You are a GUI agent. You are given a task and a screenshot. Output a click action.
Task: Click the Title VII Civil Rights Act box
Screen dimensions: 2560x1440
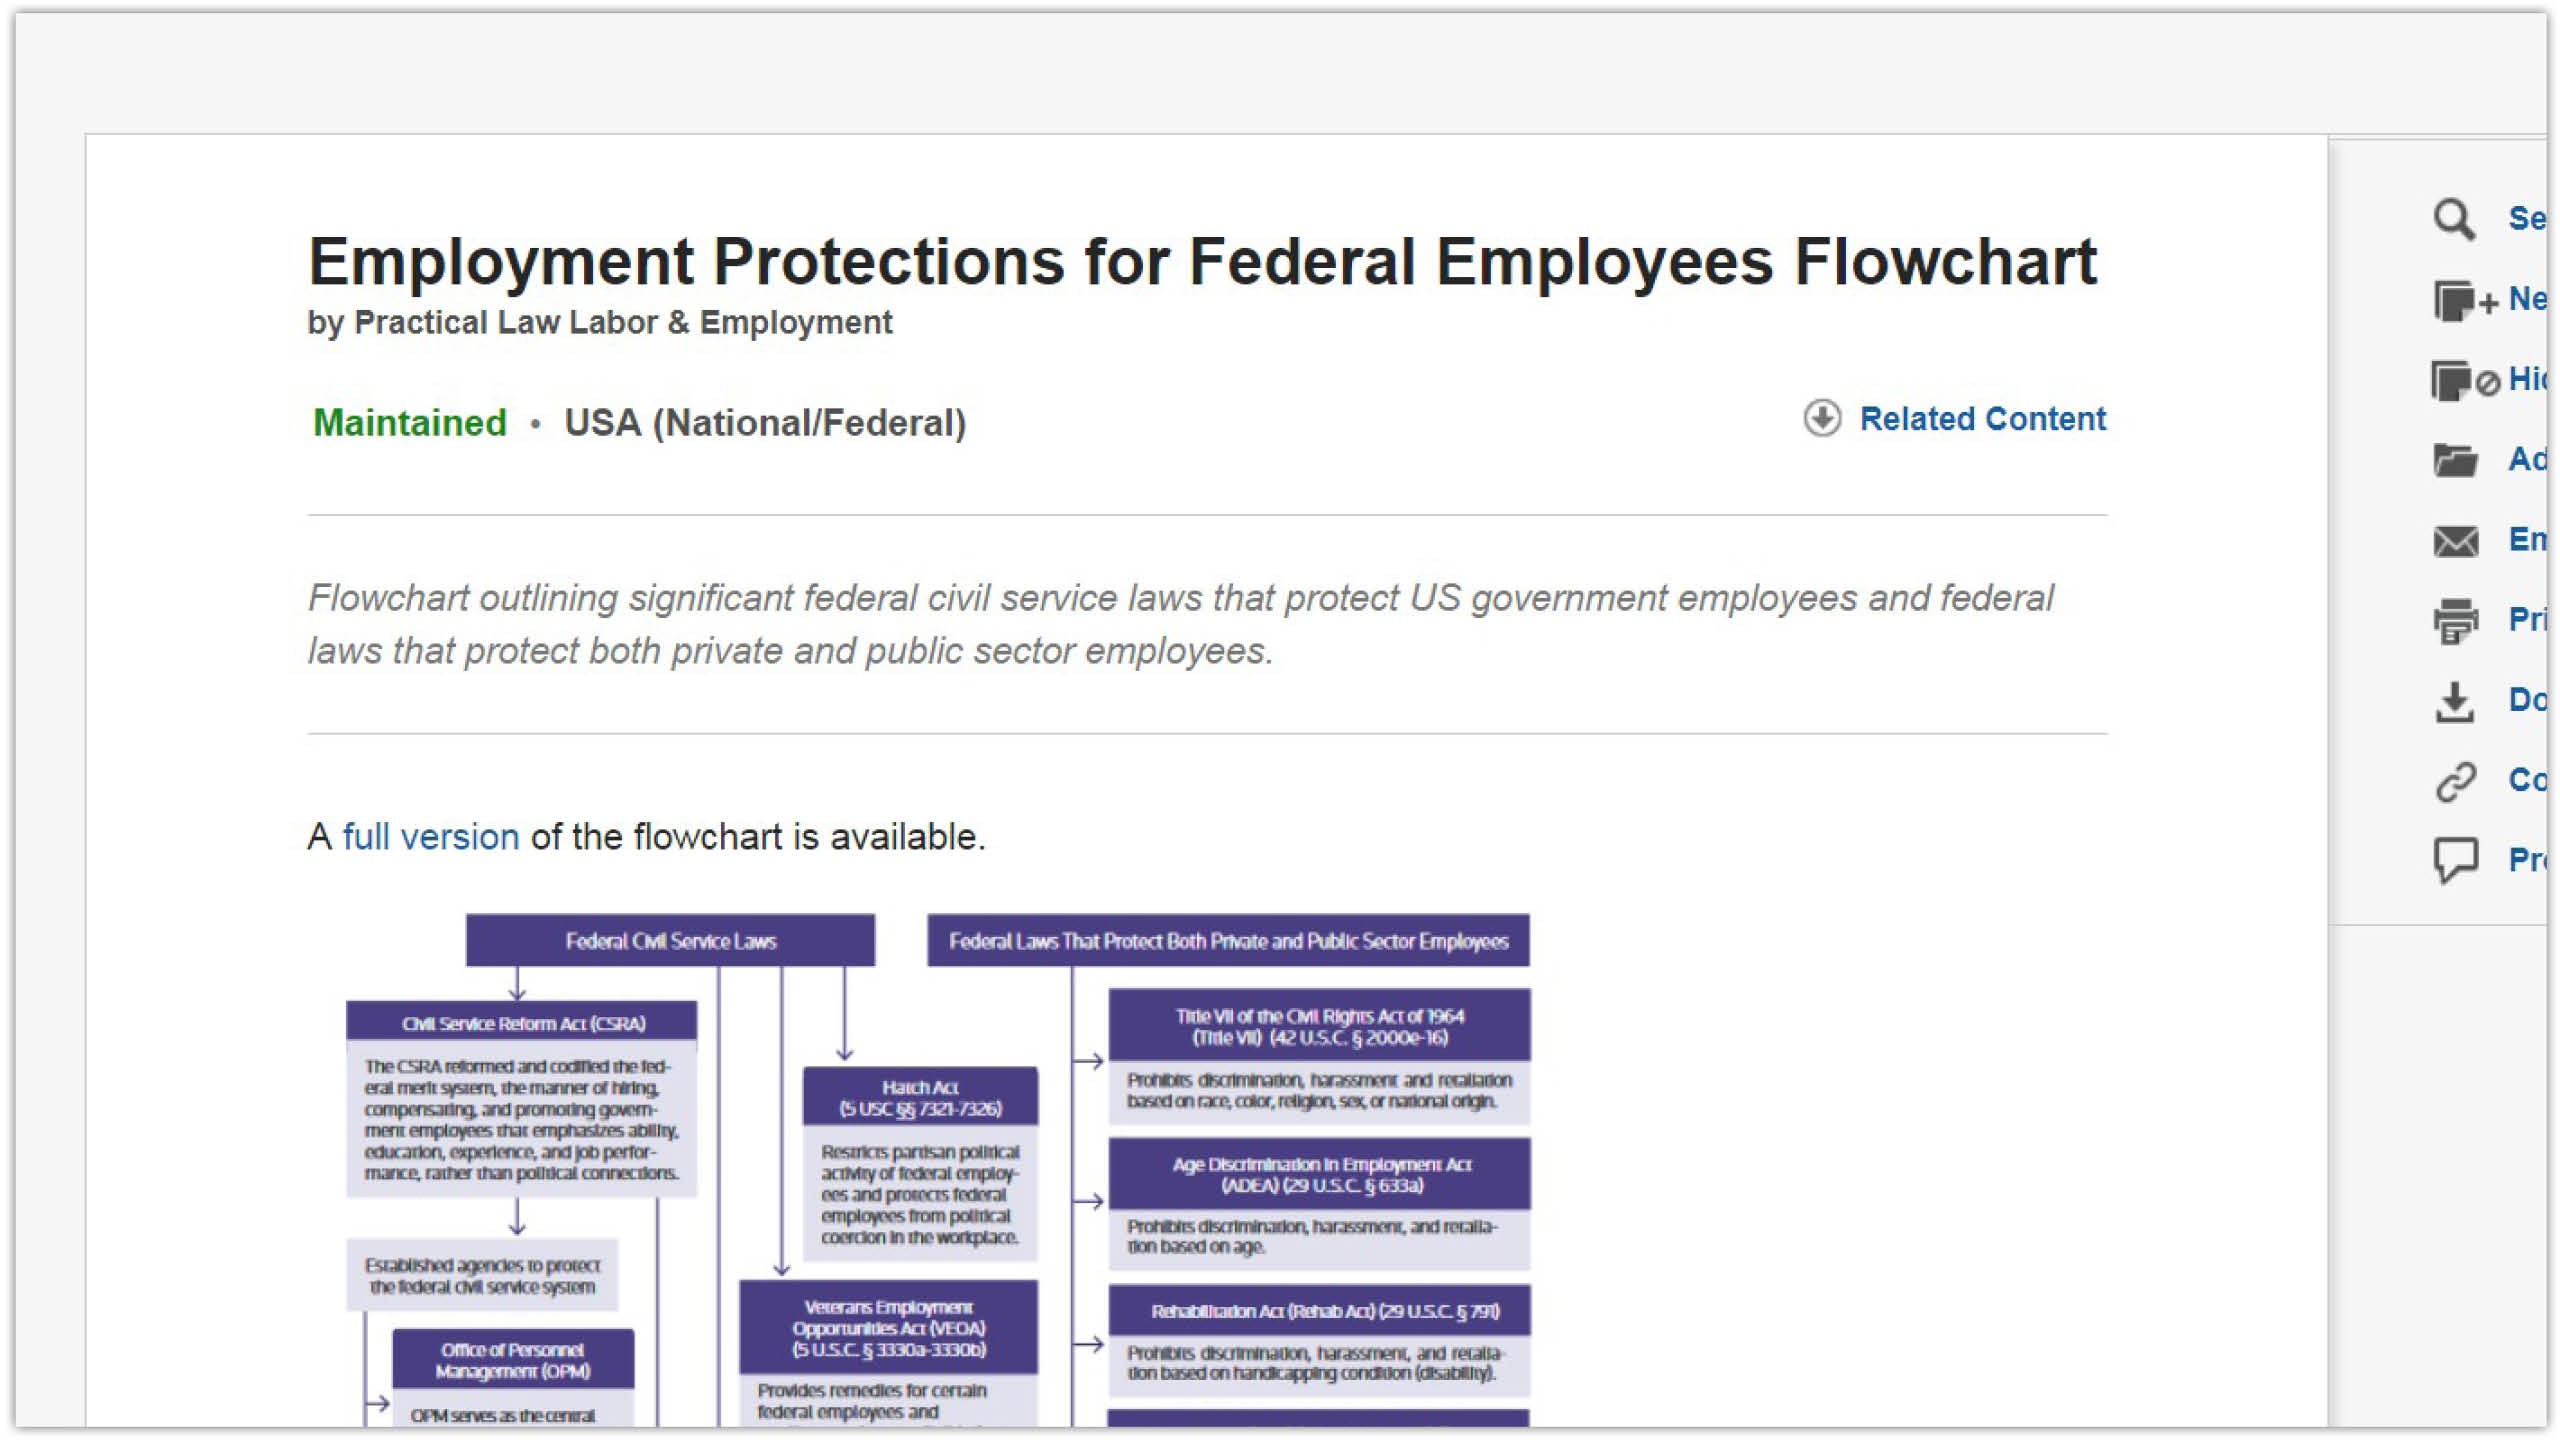1319,1026
